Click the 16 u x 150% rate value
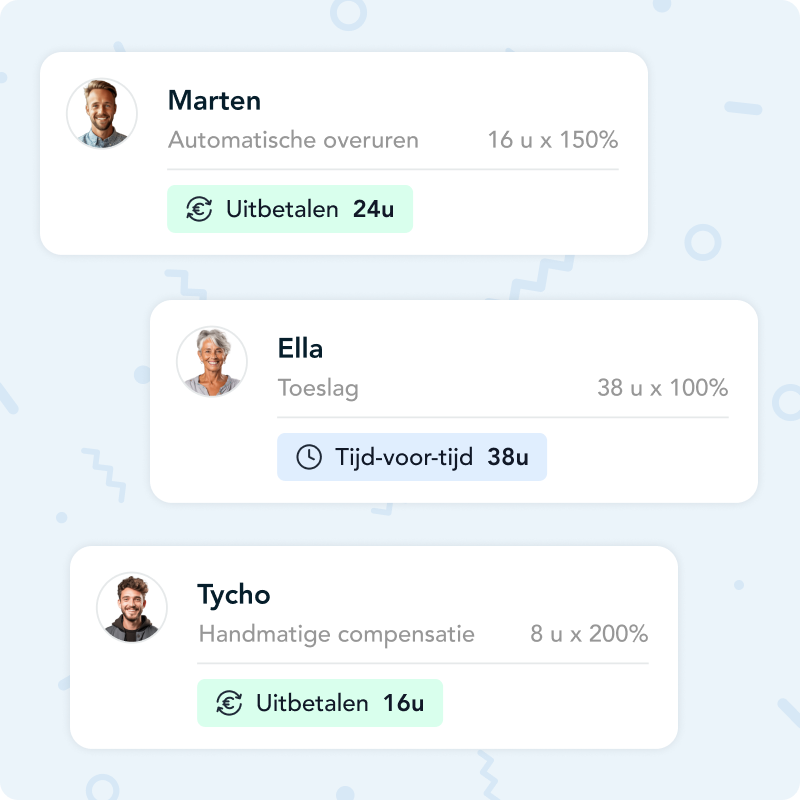Viewport: 800px width, 800px height. point(551,140)
